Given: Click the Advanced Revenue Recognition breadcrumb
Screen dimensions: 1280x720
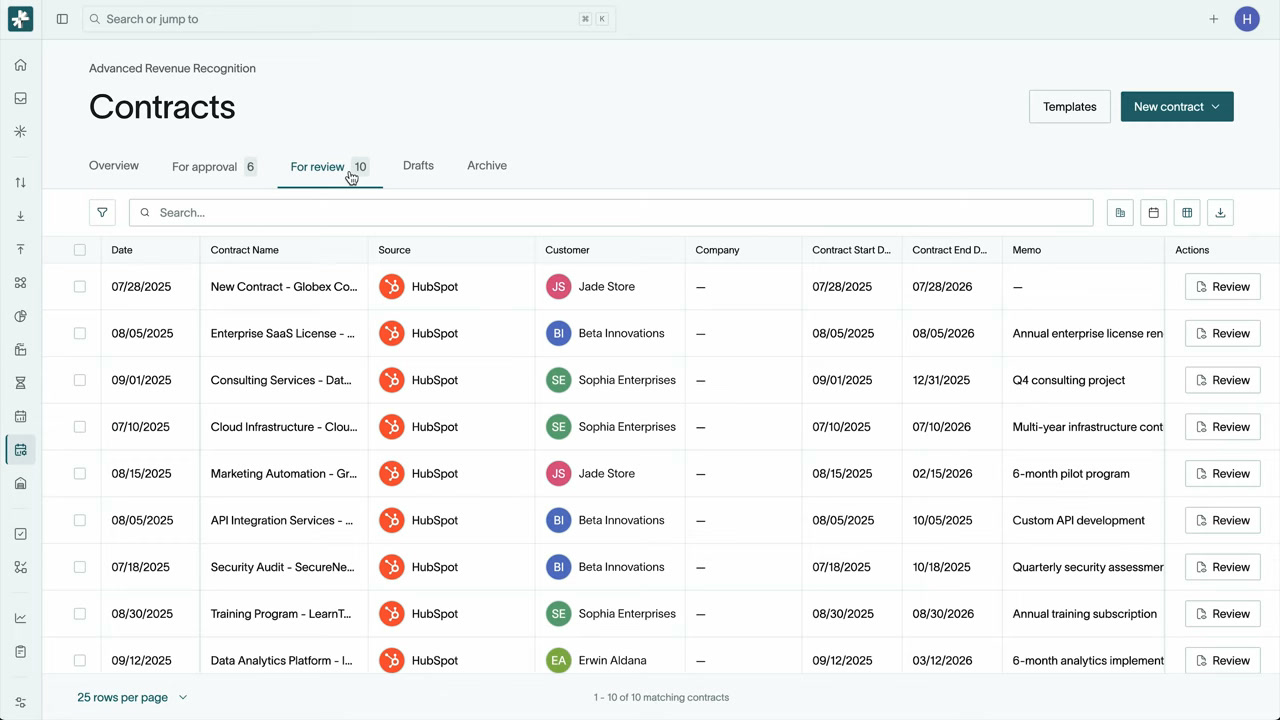Looking at the screenshot, I should [172, 69].
